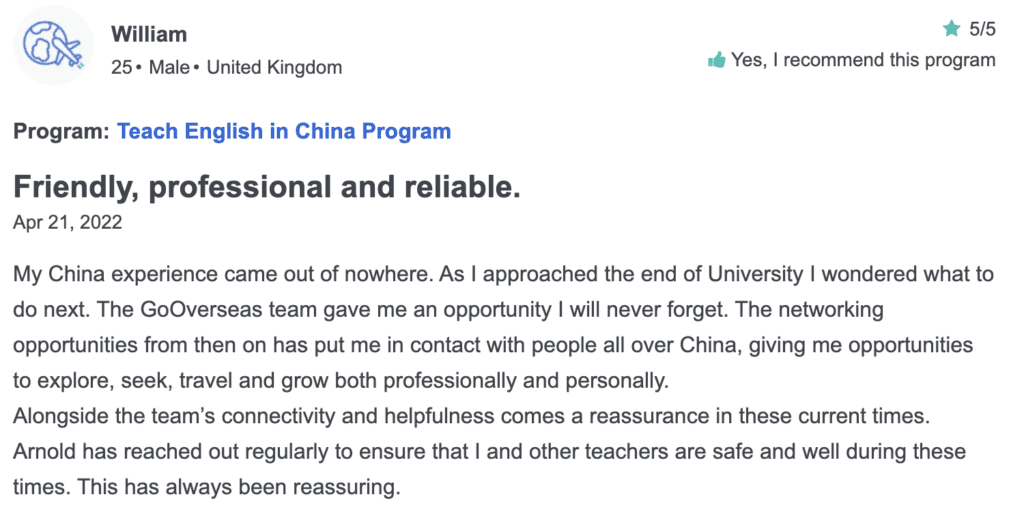The height and width of the screenshot is (512, 1024).
Task: Click the line starting "to explore, seek, travel"
Action: (341, 381)
